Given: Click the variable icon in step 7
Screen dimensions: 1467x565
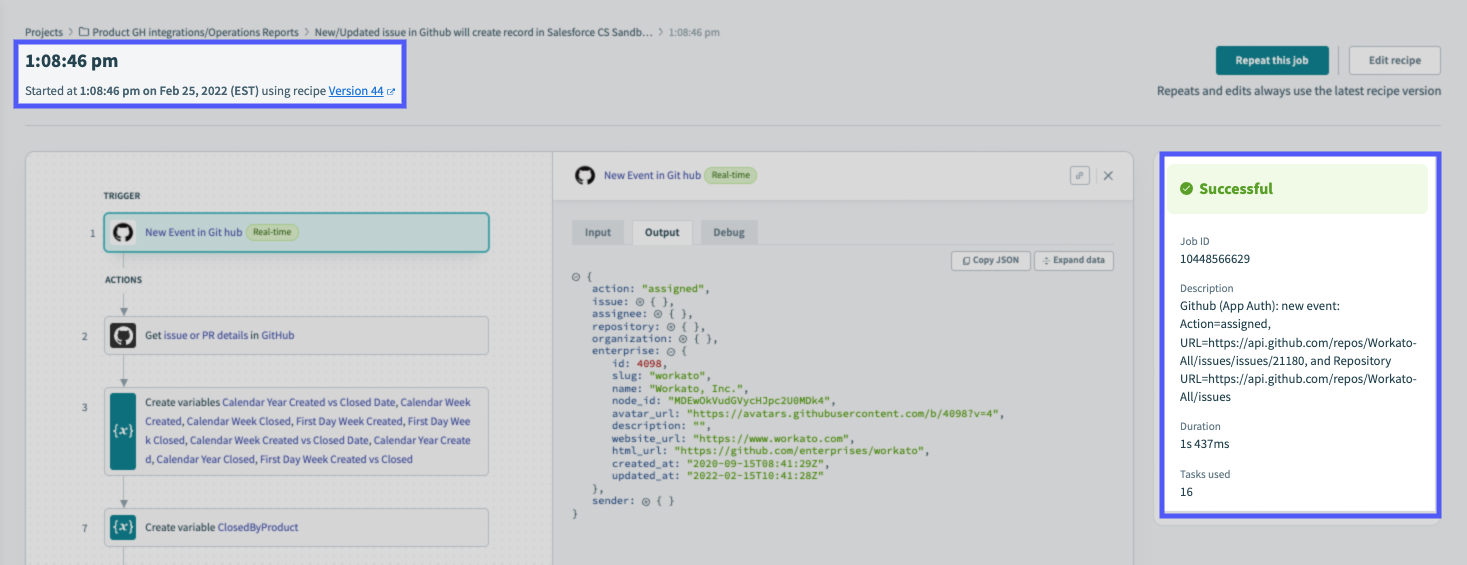Looking at the screenshot, I should (123, 527).
